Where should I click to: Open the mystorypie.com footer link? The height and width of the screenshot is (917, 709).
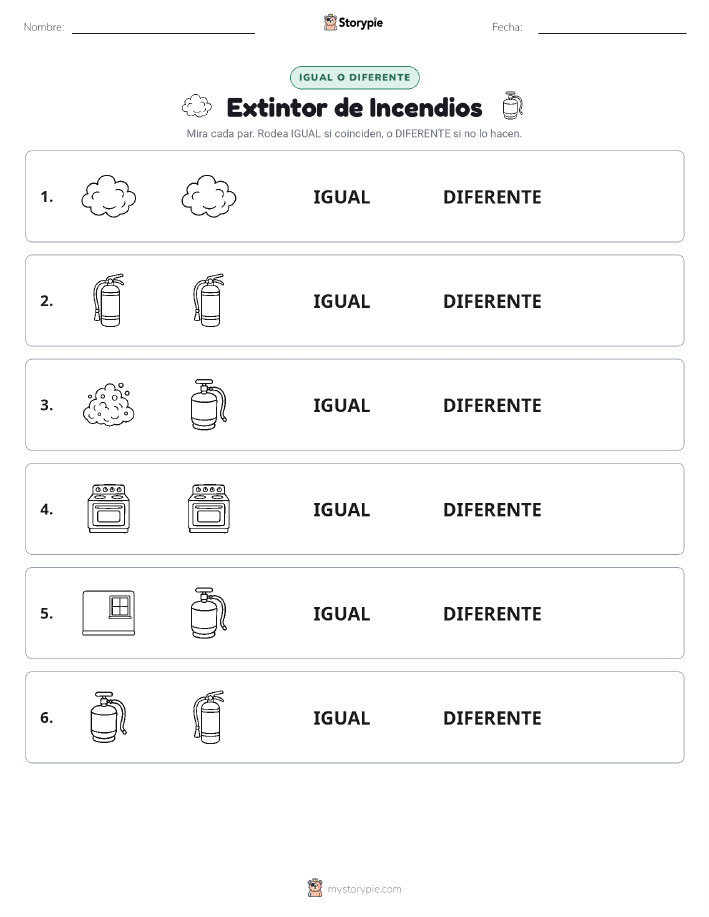click(x=364, y=889)
